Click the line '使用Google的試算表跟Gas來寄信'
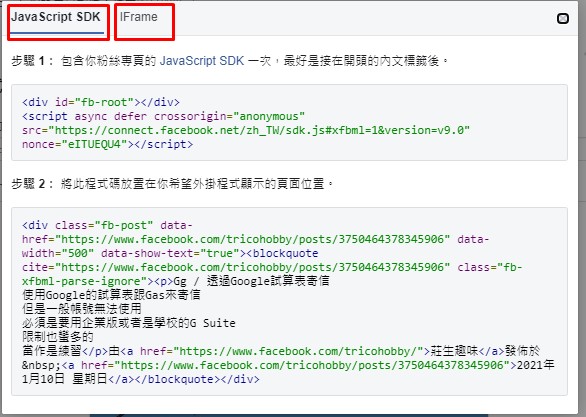This screenshot has height=417, width=586. (111, 295)
